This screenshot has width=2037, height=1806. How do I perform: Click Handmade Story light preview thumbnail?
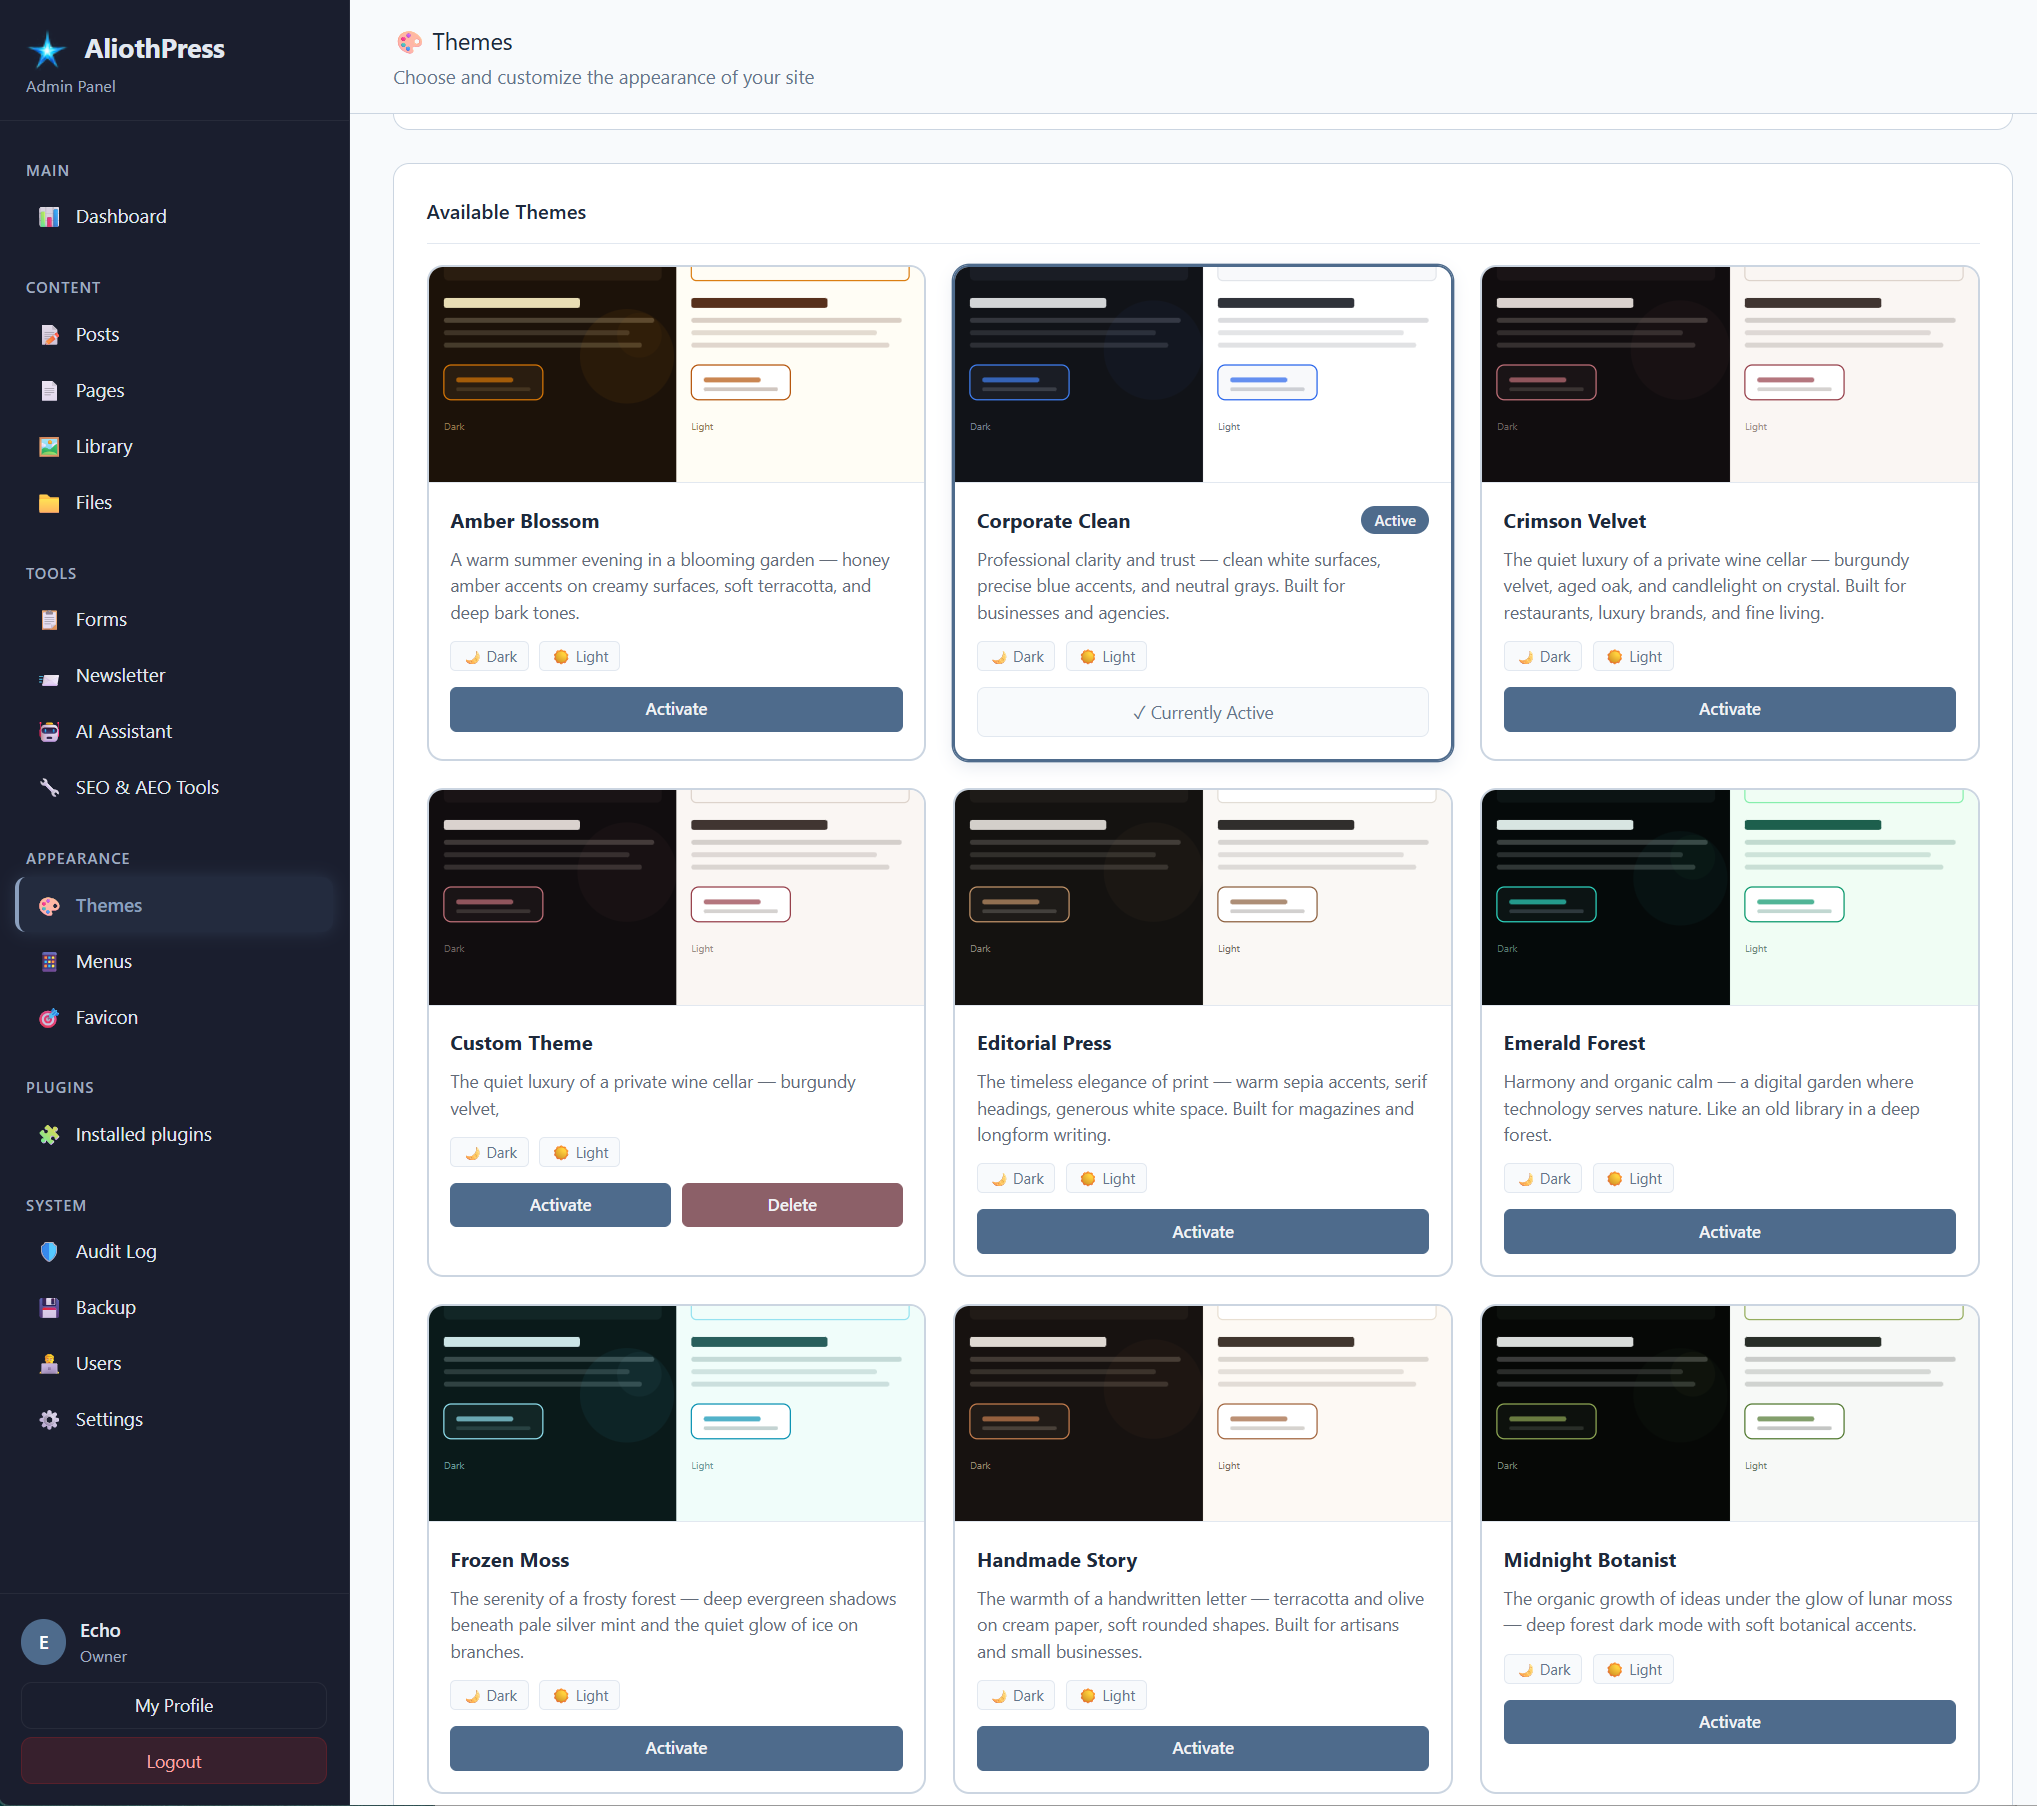click(1327, 1414)
